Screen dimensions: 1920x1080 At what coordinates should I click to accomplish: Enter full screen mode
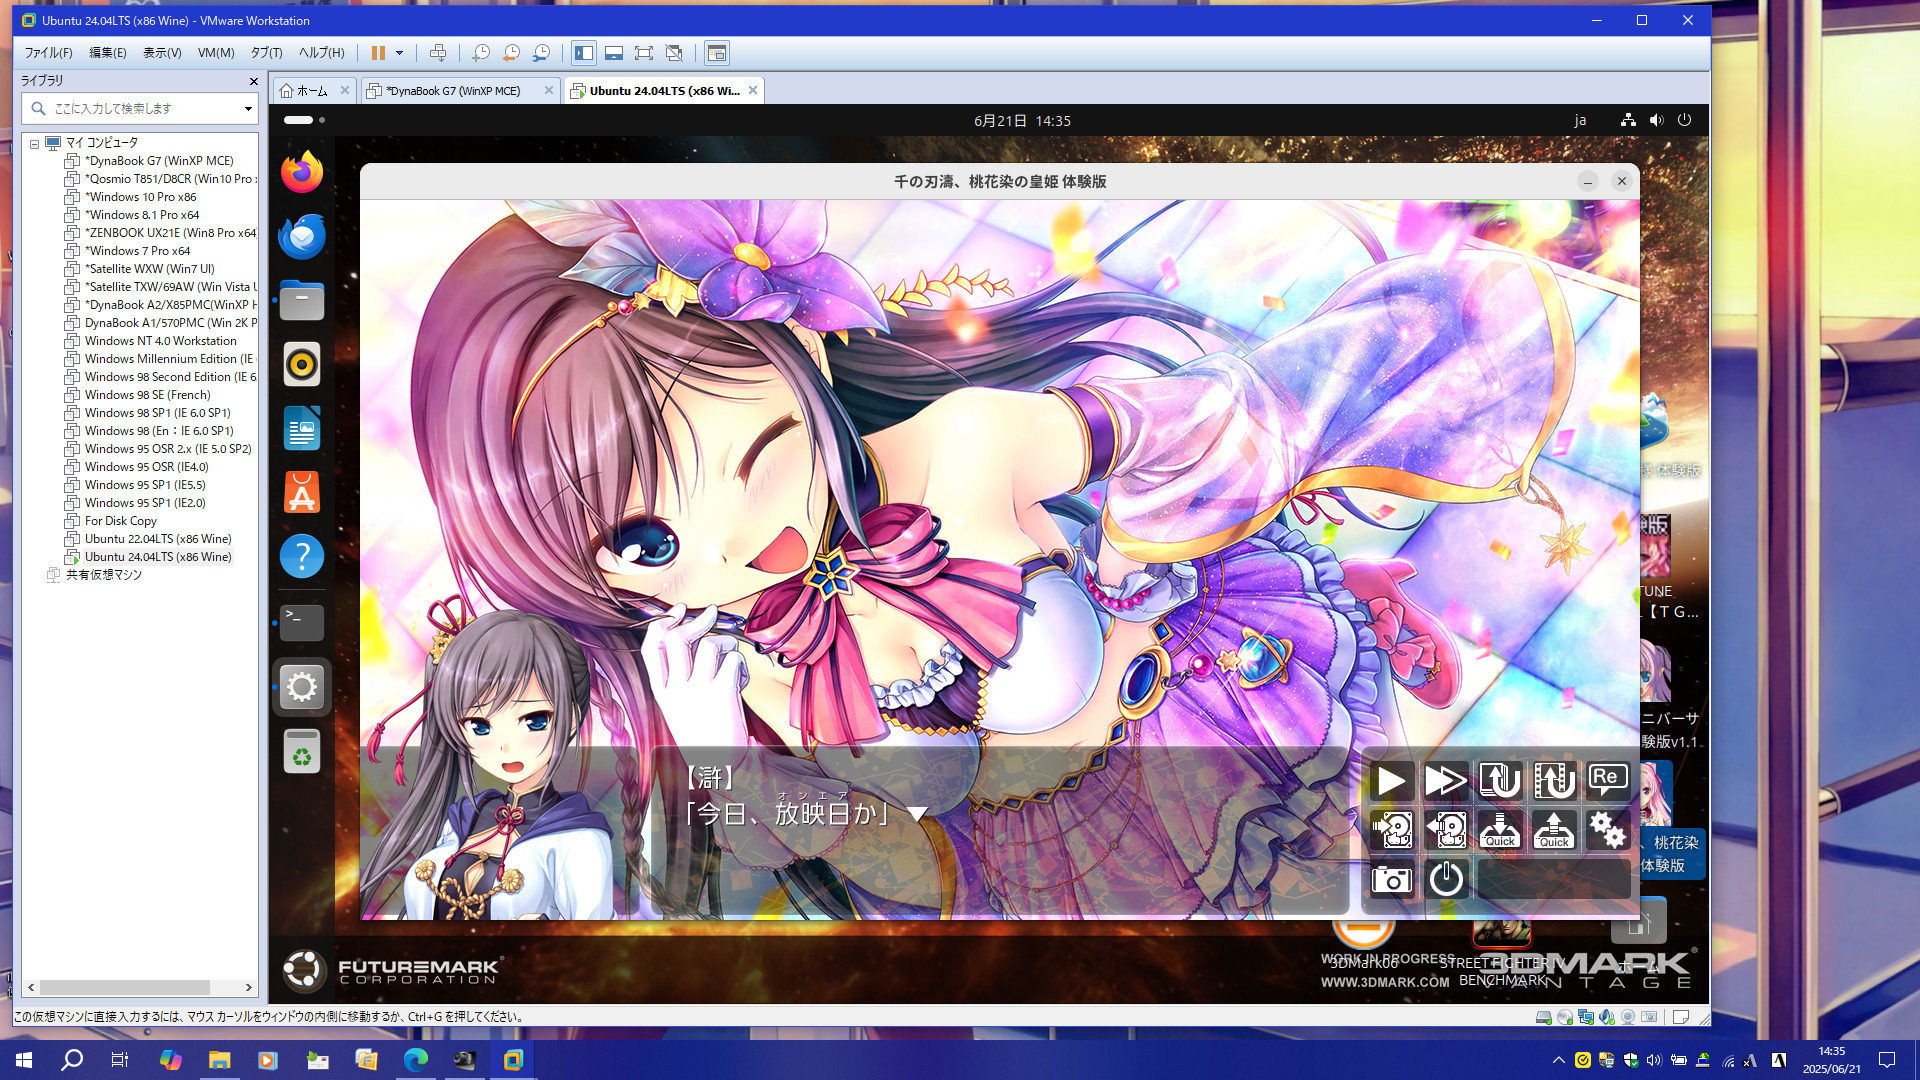644,53
